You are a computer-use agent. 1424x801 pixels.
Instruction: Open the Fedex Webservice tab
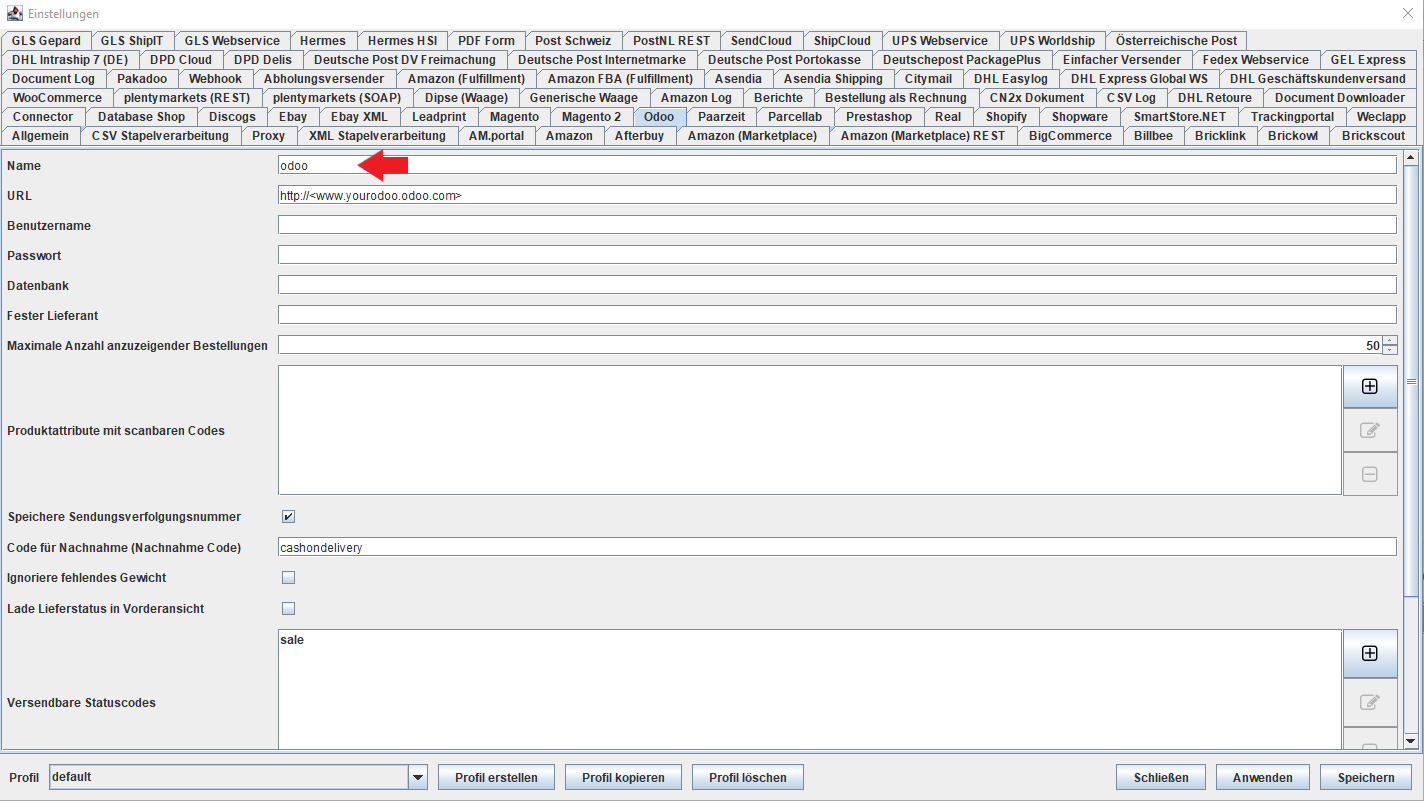[1256, 60]
